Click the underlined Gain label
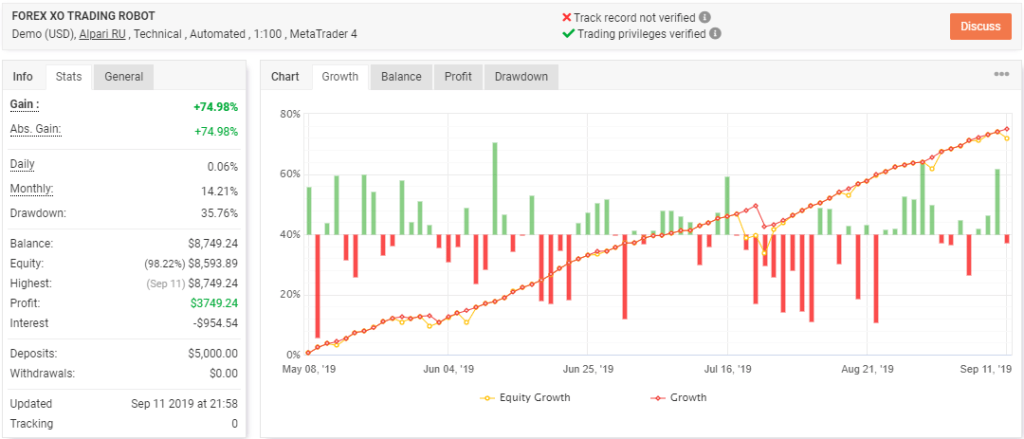The image size is (1024, 439). pyautogui.click(x=24, y=103)
